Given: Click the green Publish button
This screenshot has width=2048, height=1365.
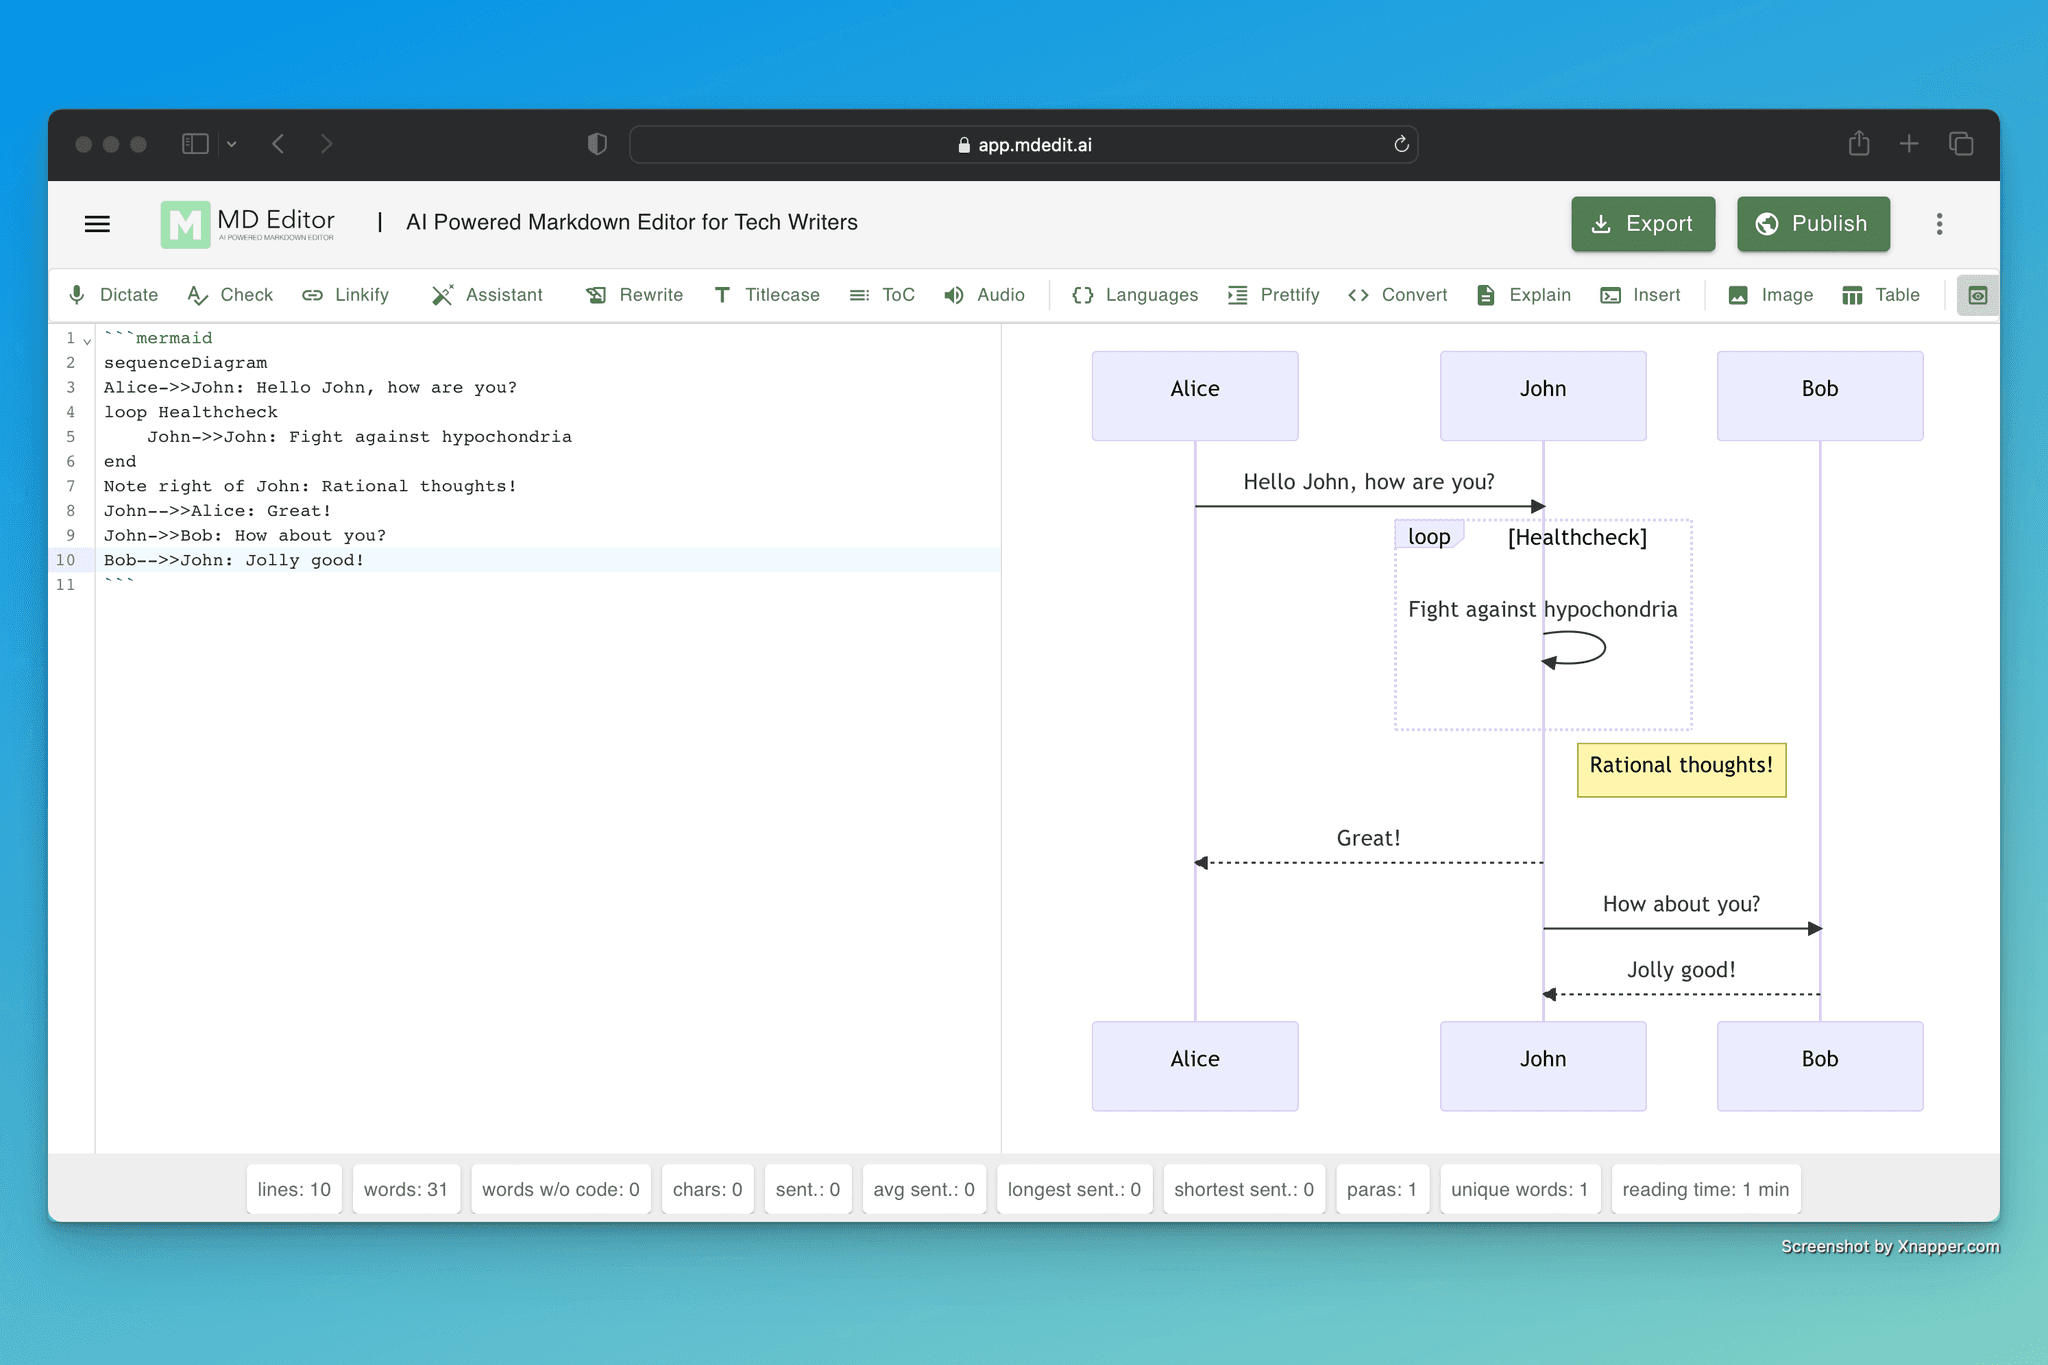Looking at the screenshot, I should tap(1812, 224).
